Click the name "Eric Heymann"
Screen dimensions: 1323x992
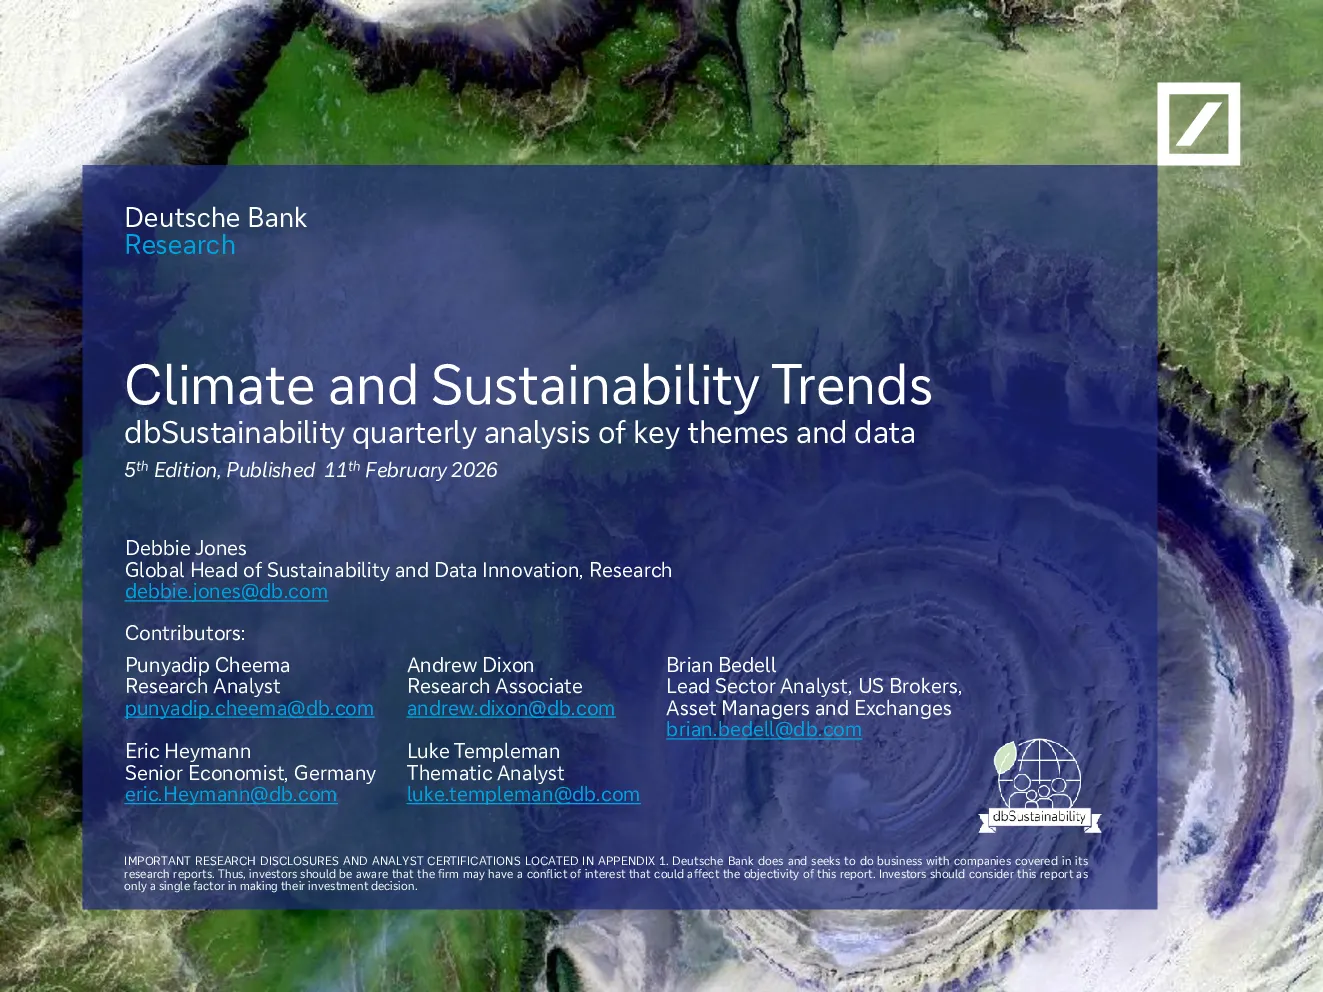click(x=188, y=751)
